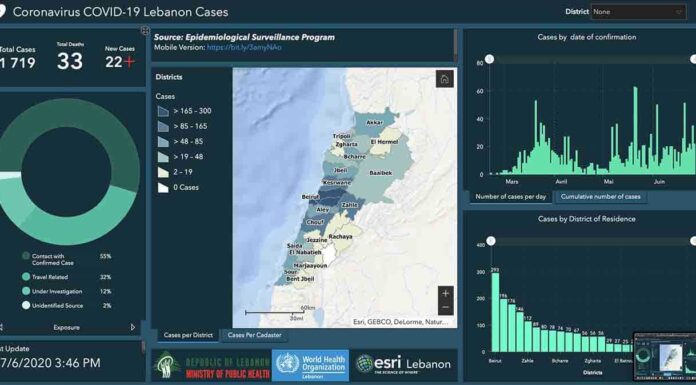Click the Ministry of Public Health logo
This screenshot has height=385, width=696.
(211, 366)
